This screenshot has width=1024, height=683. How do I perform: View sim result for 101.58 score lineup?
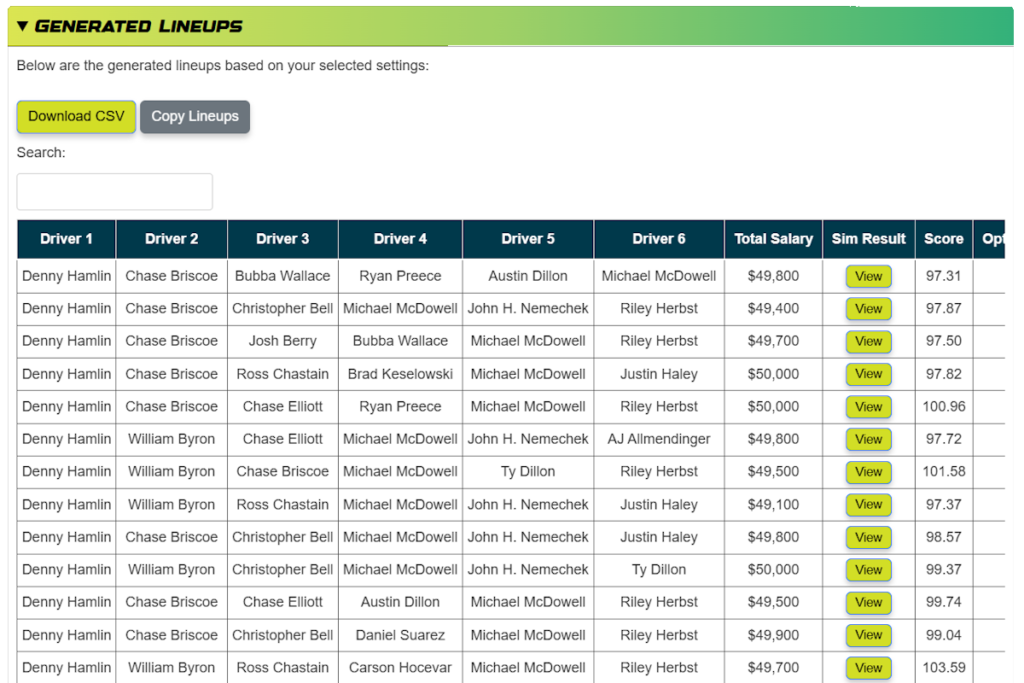(x=868, y=472)
